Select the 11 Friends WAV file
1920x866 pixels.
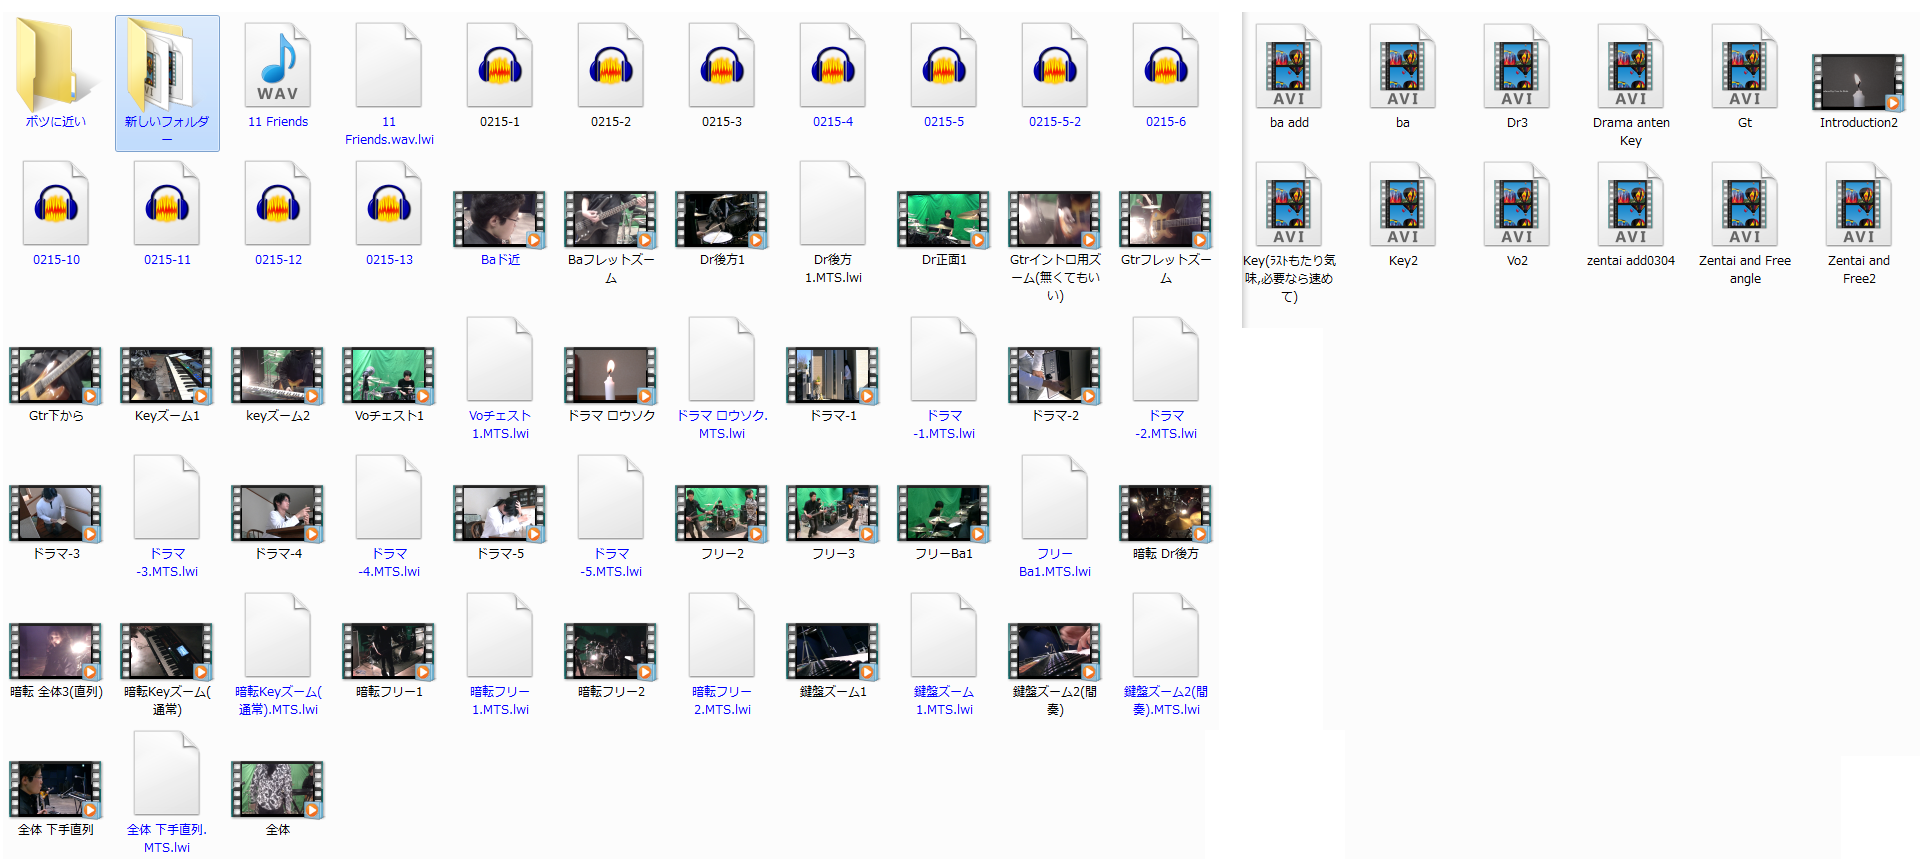(x=278, y=66)
